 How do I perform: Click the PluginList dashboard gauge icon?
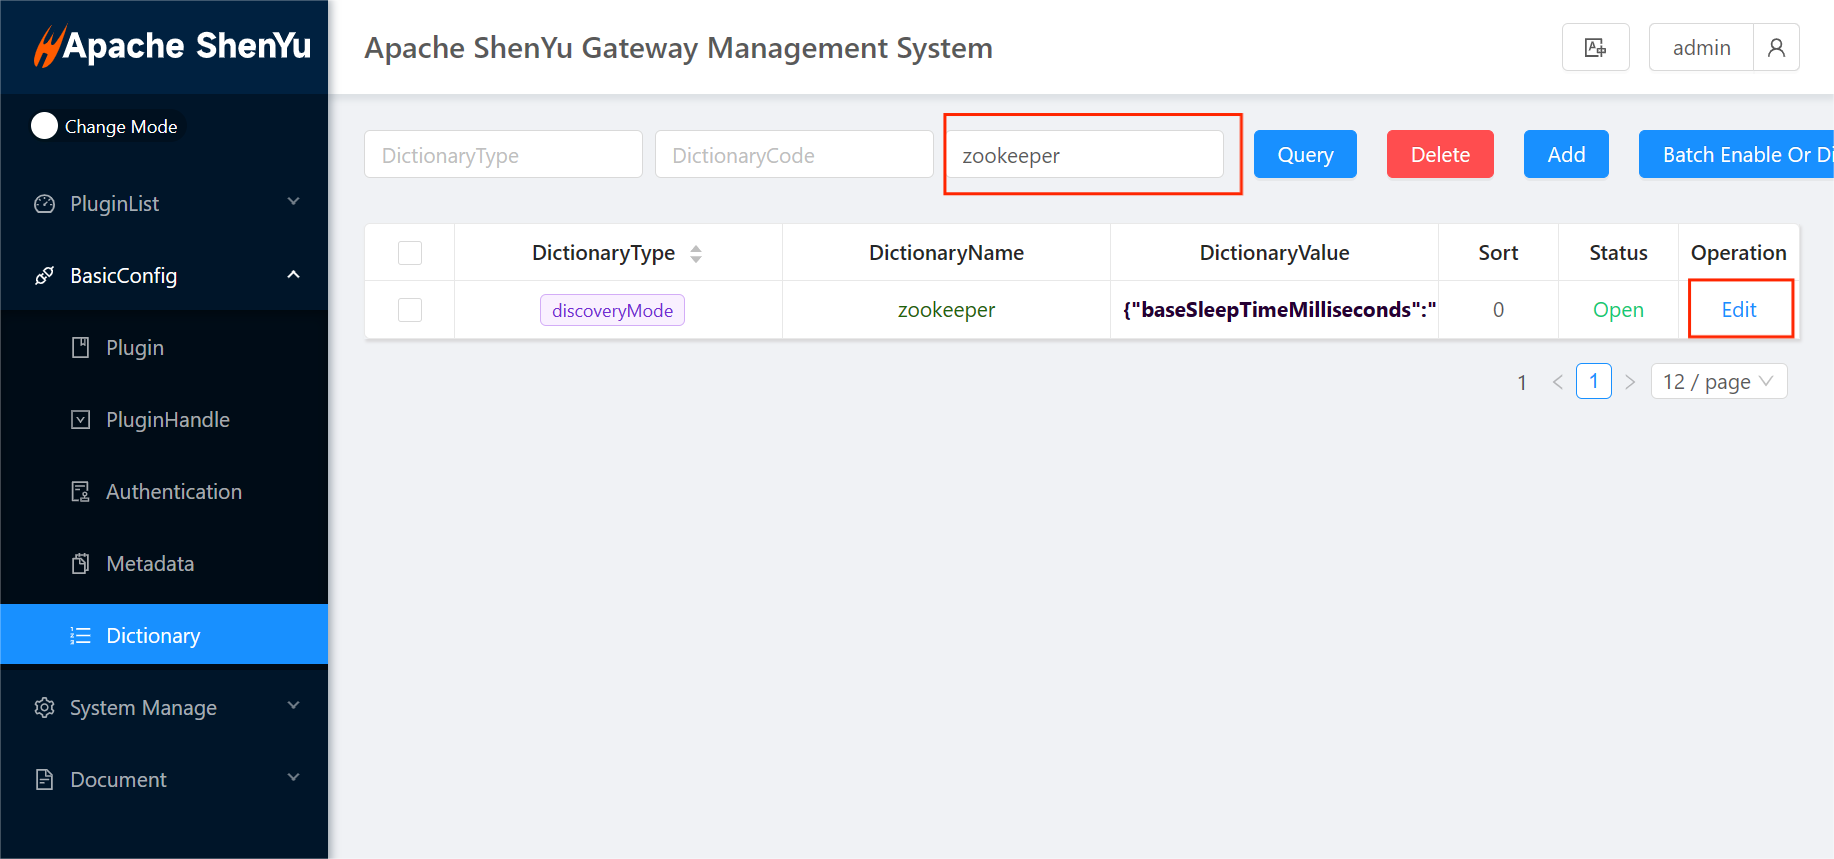(45, 204)
